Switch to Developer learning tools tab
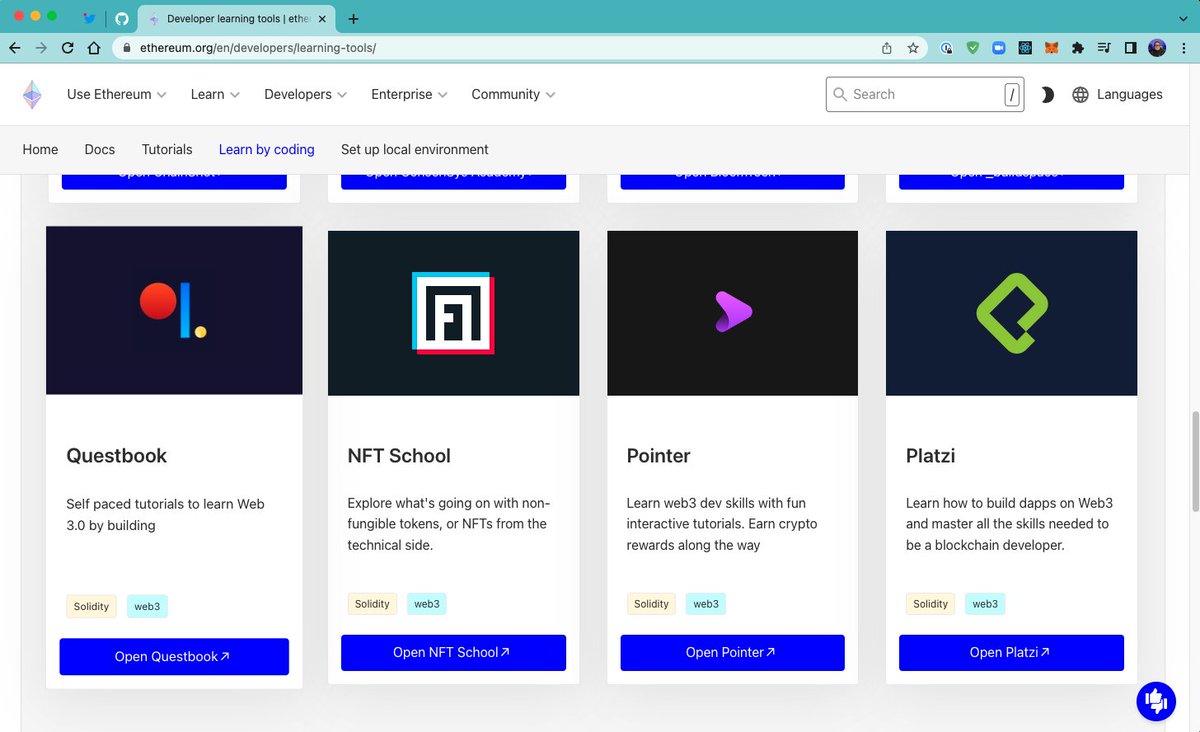This screenshot has width=1200, height=732. pos(238,19)
